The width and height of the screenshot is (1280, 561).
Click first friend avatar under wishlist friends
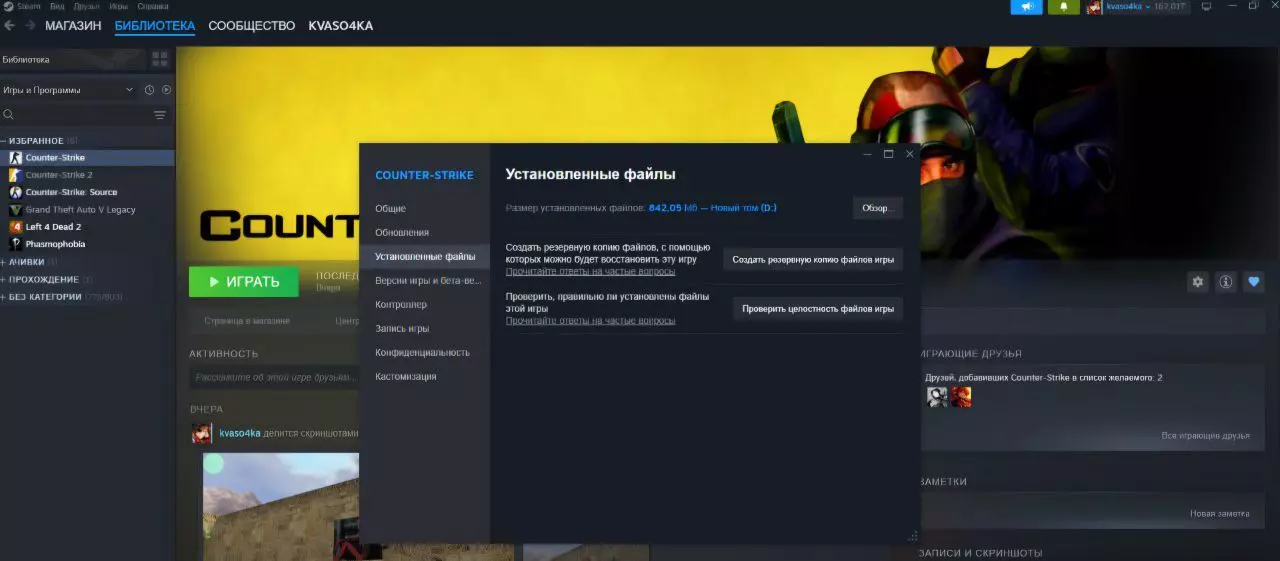[937, 397]
